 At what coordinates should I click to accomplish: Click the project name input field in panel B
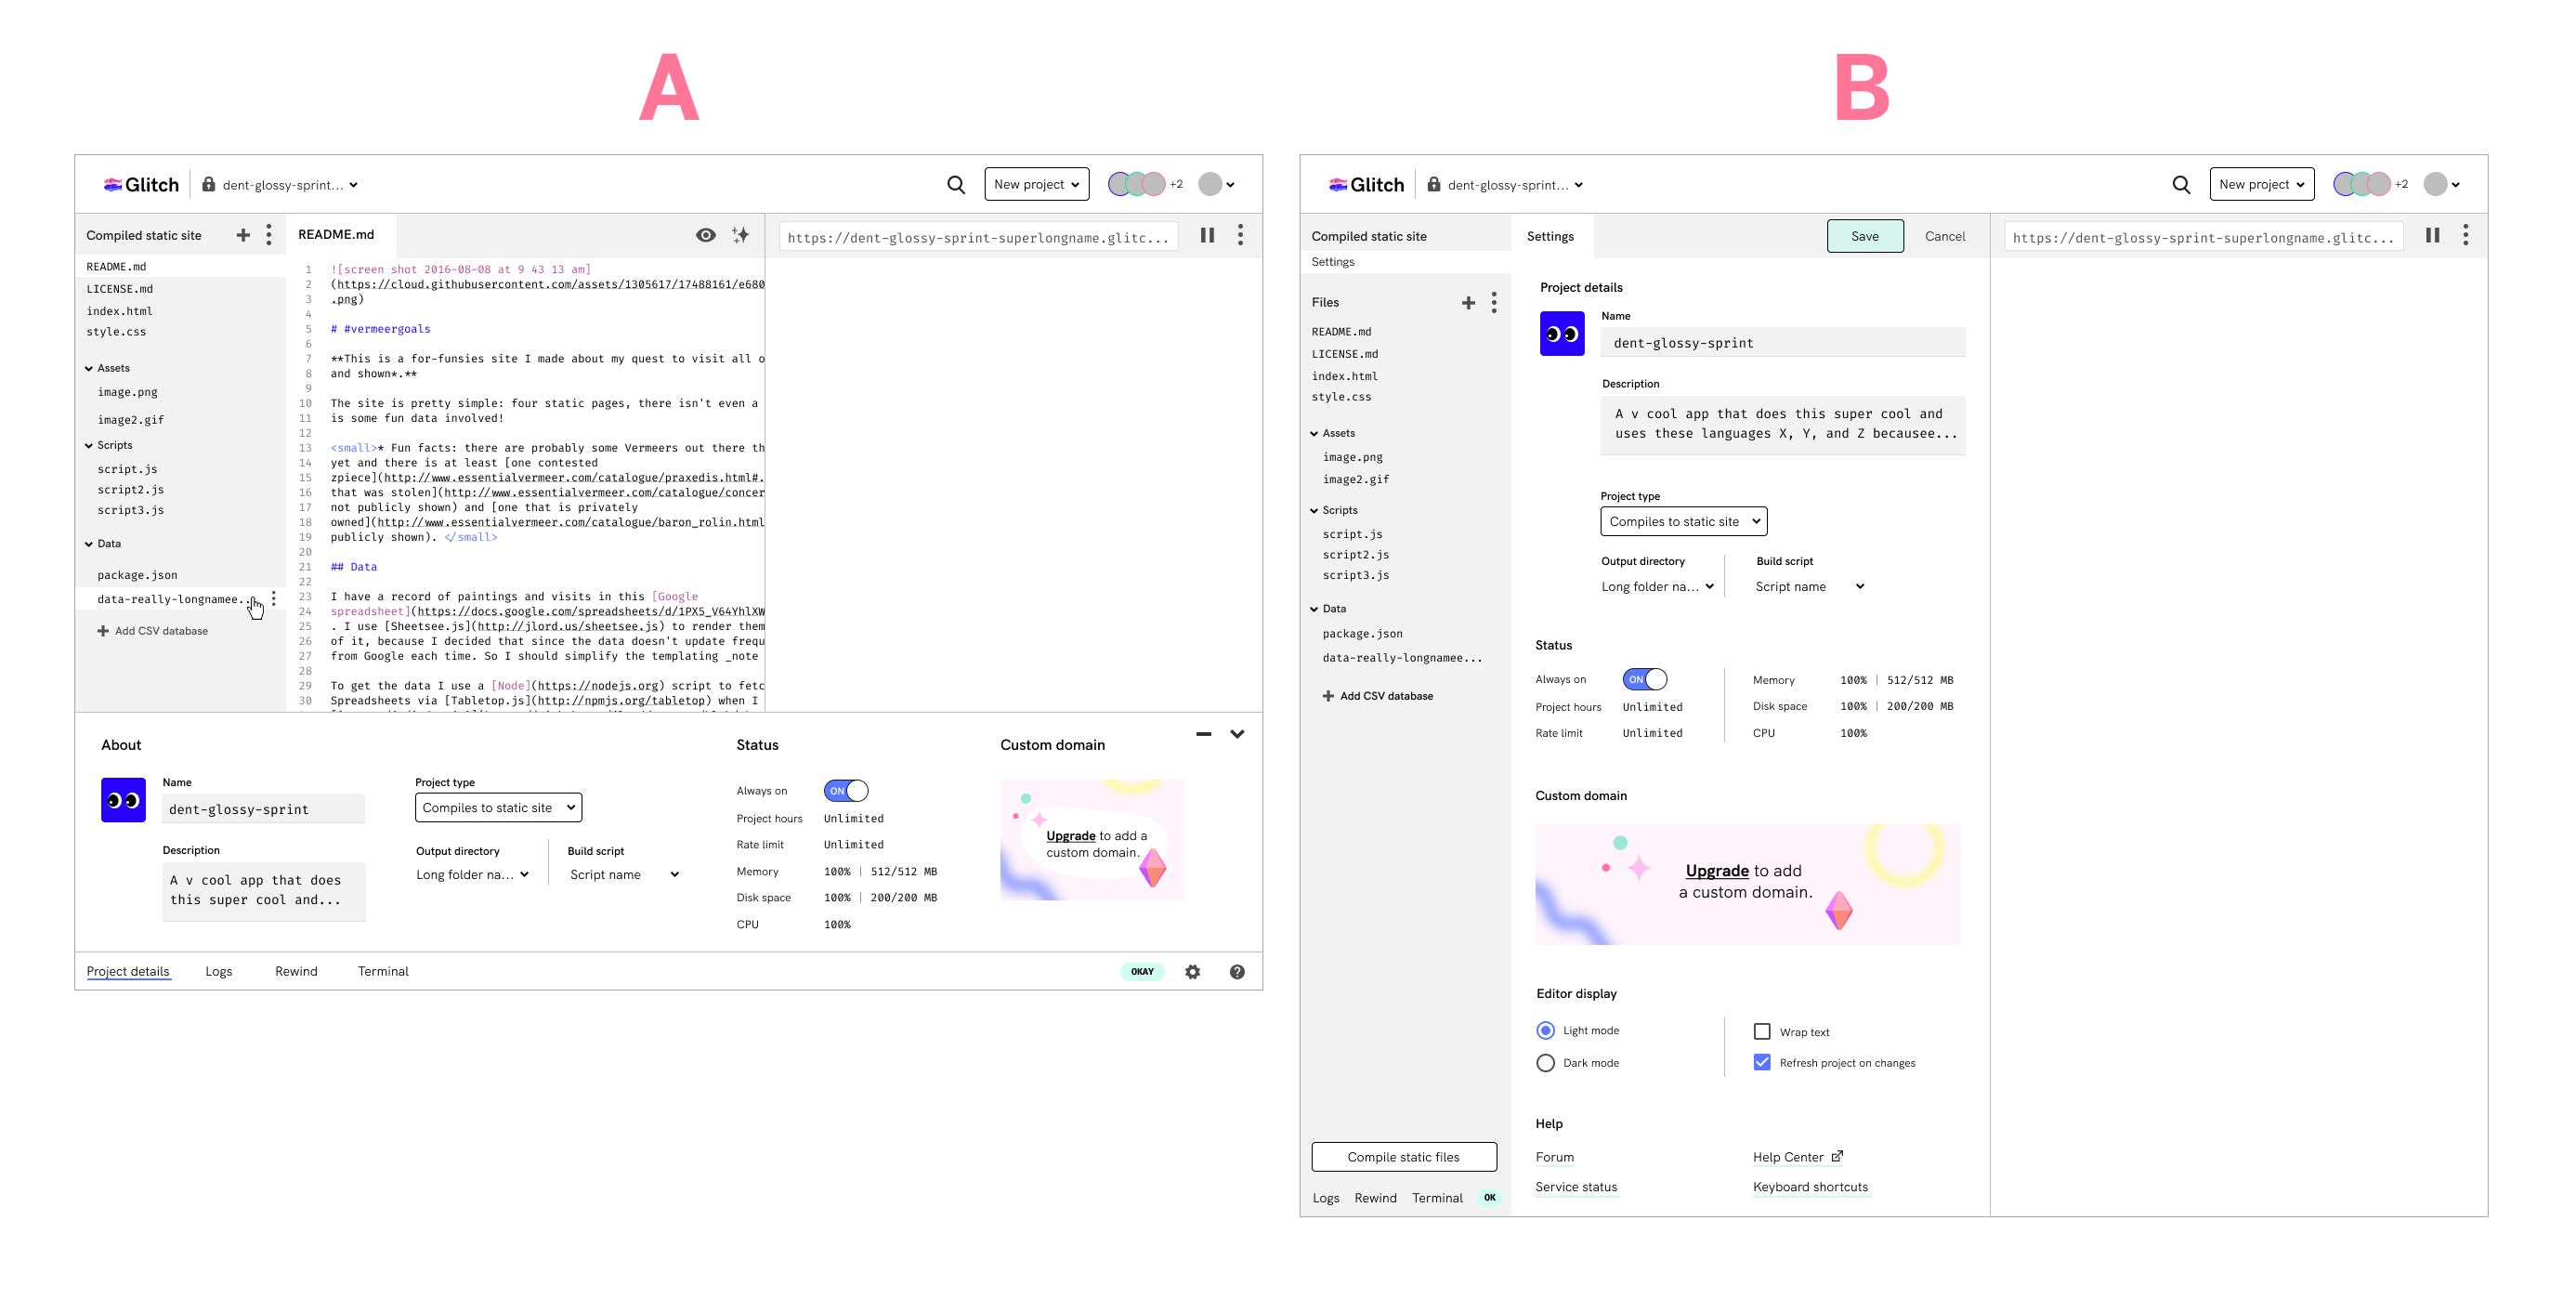(x=1782, y=343)
